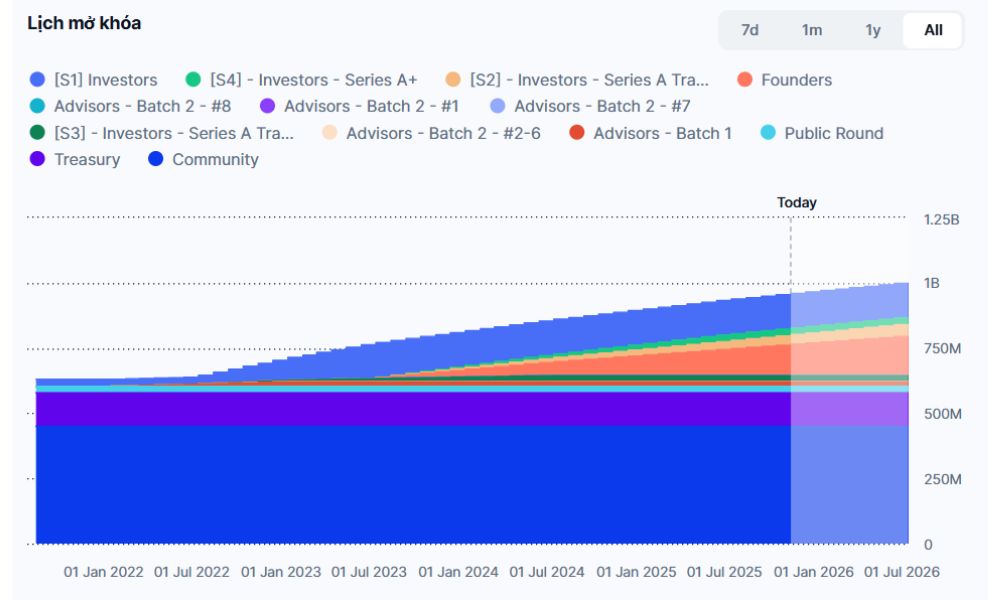The height and width of the screenshot is (600, 1000).
Task: Click Advisors - Batch 2 - #2-6 legend label
Action: (443, 133)
